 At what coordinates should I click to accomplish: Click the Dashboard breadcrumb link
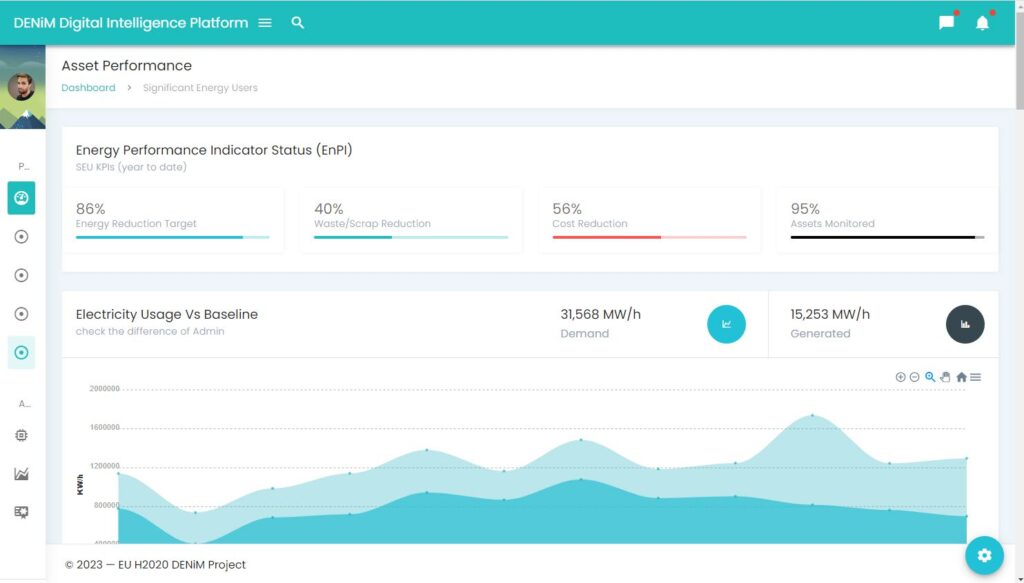click(88, 88)
